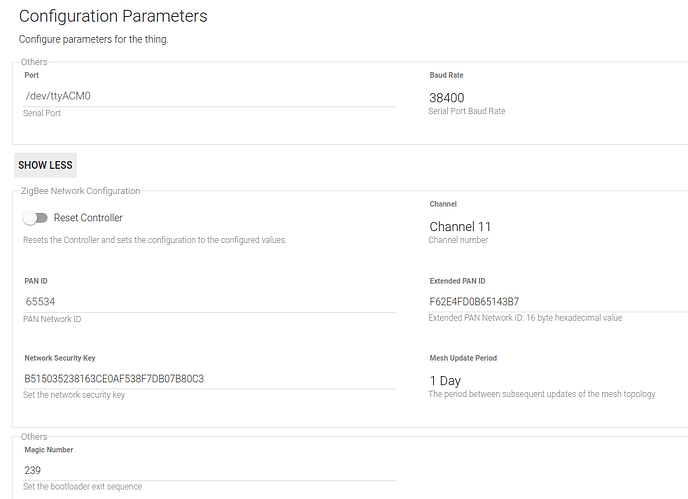Select the Network Security Key input field

coord(210,378)
